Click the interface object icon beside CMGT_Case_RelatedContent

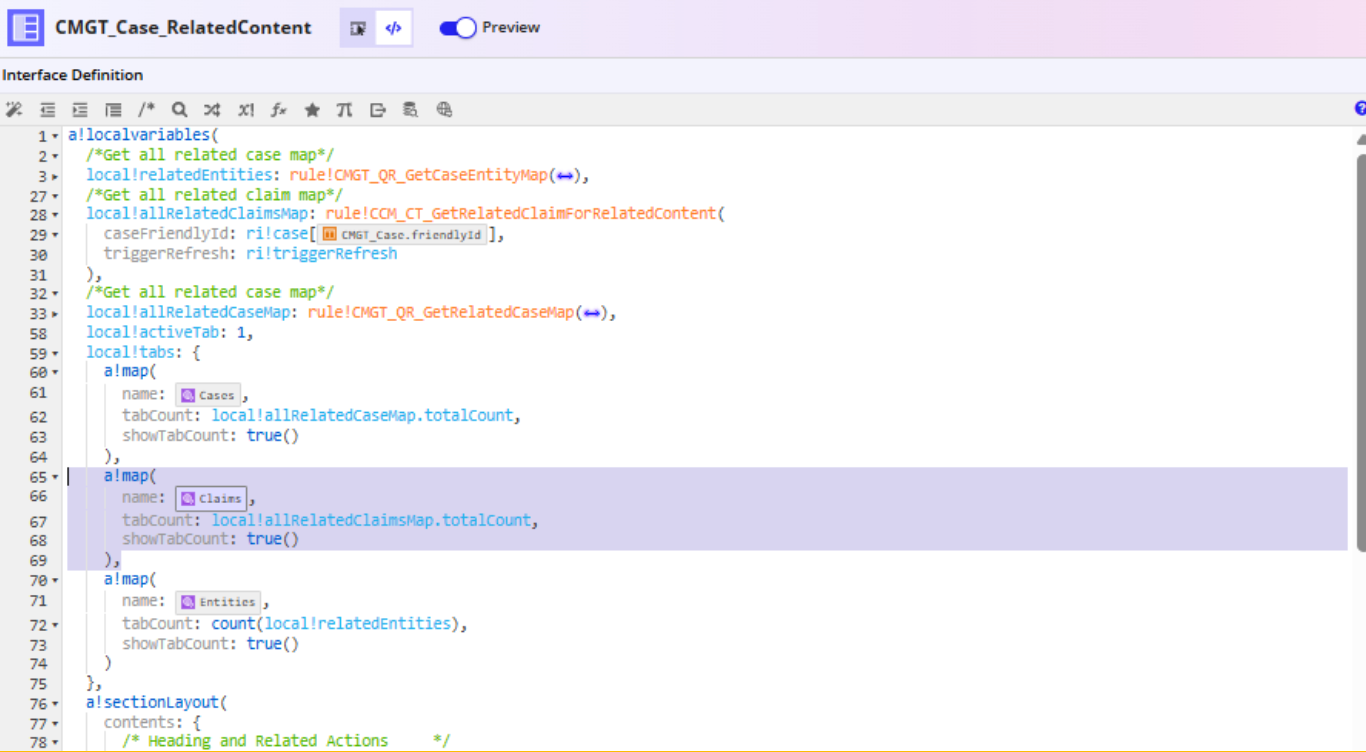pyautogui.click(x=25, y=28)
